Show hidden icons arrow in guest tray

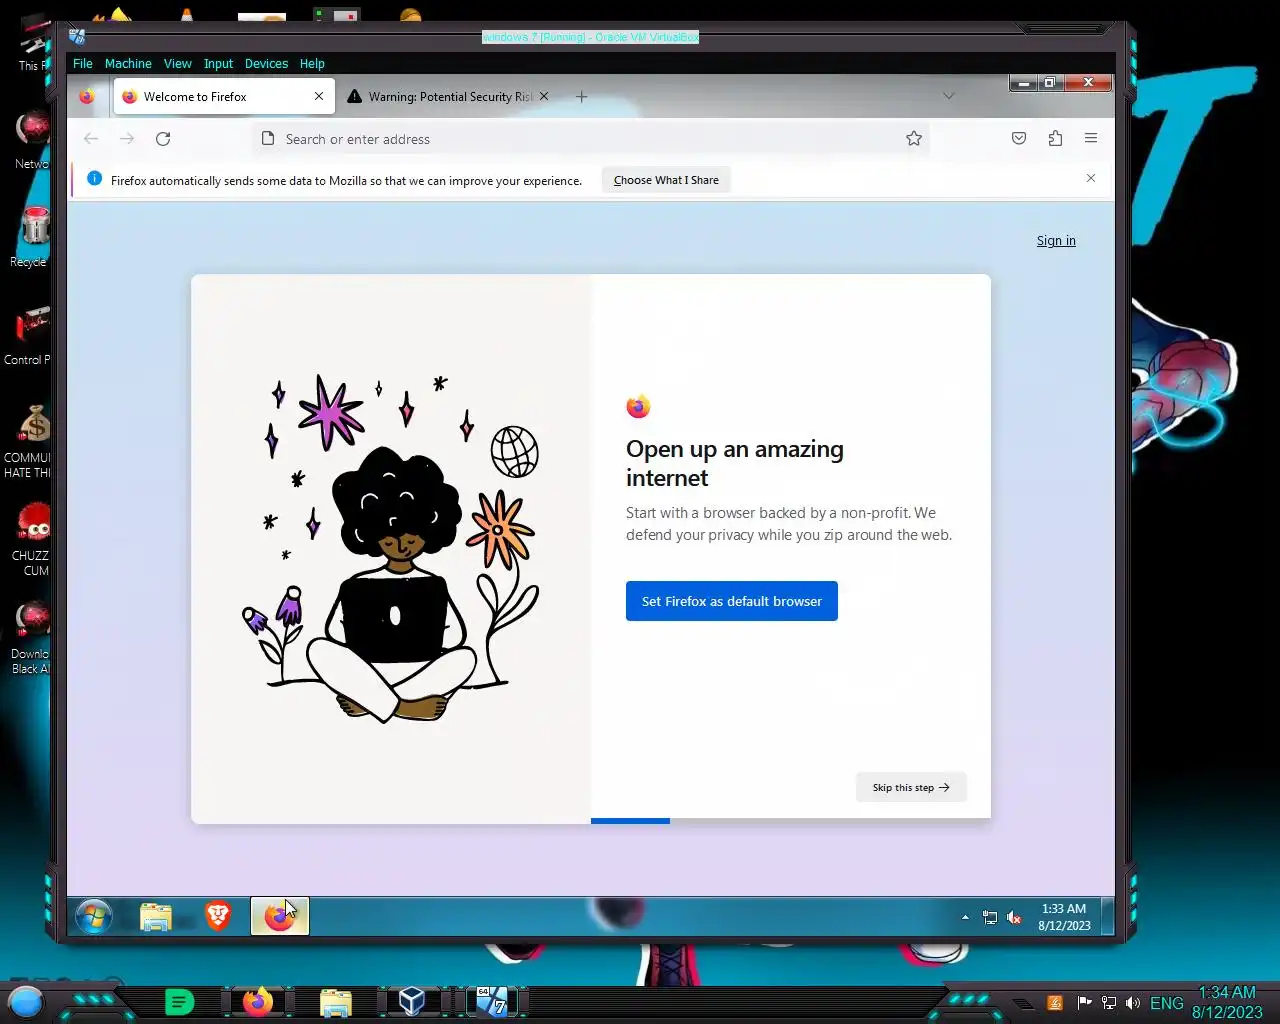(965, 917)
